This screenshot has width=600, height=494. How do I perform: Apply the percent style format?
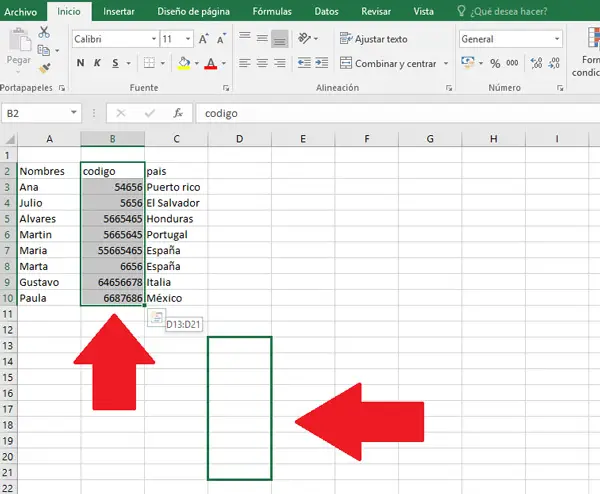click(x=495, y=64)
